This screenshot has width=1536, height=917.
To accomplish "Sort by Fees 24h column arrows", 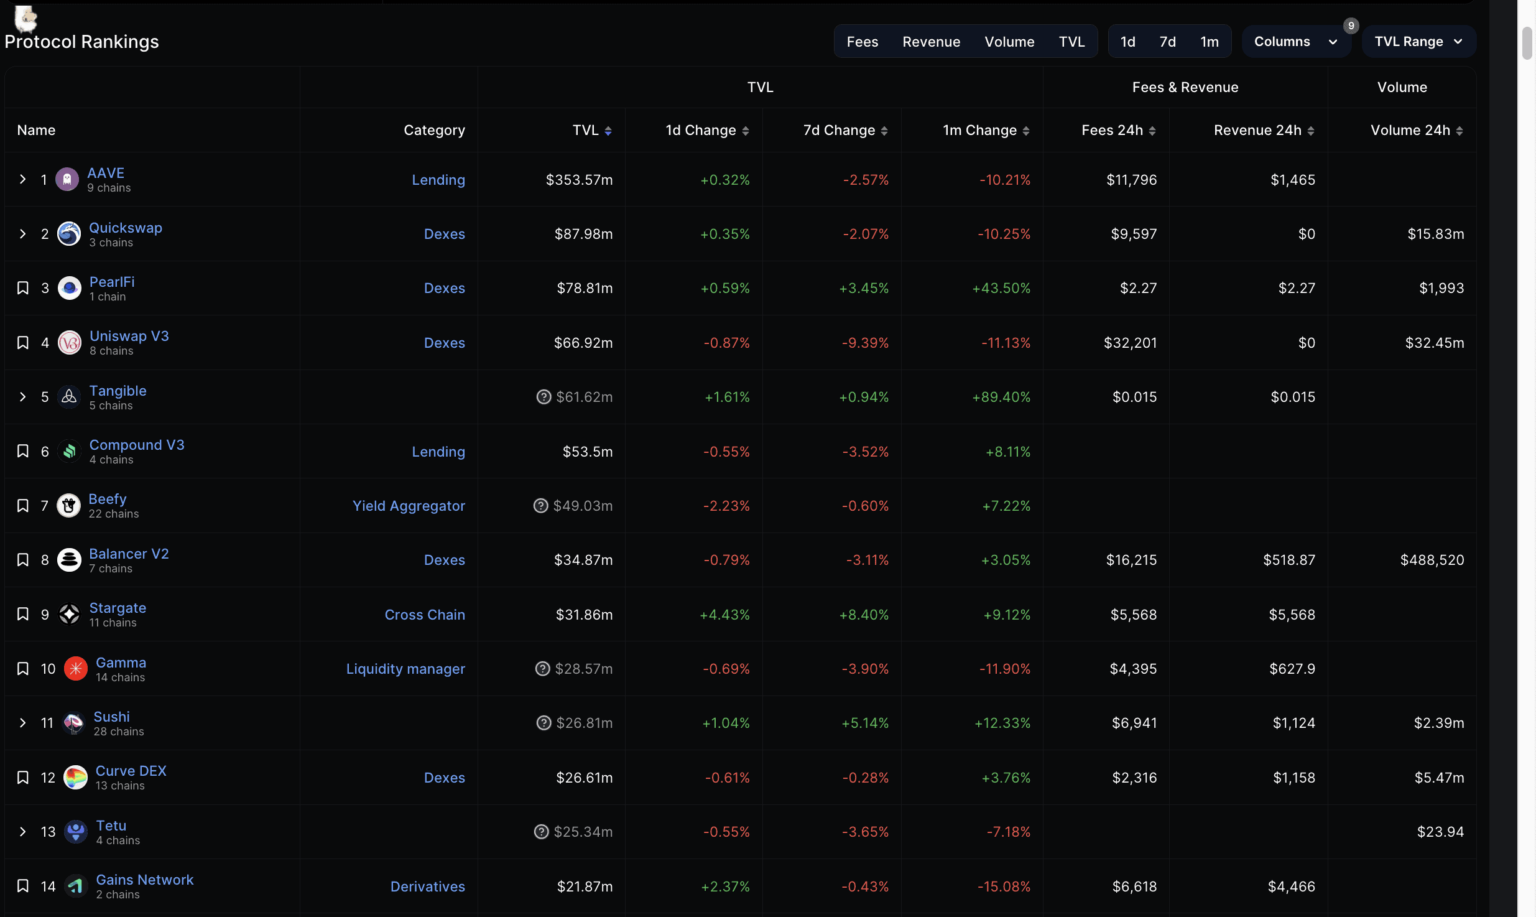I will tap(1152, 131).
